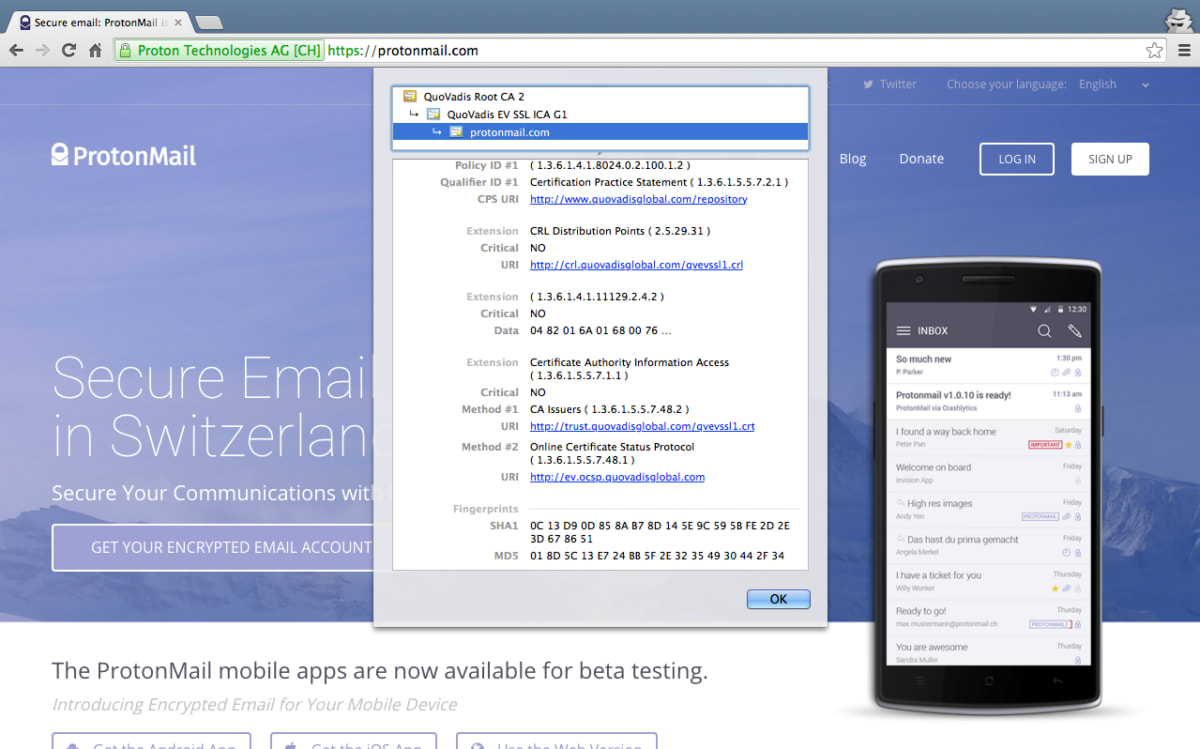Click the Use the Web Version button
Screen dimensions: 1200x749
tap(556, 741)
